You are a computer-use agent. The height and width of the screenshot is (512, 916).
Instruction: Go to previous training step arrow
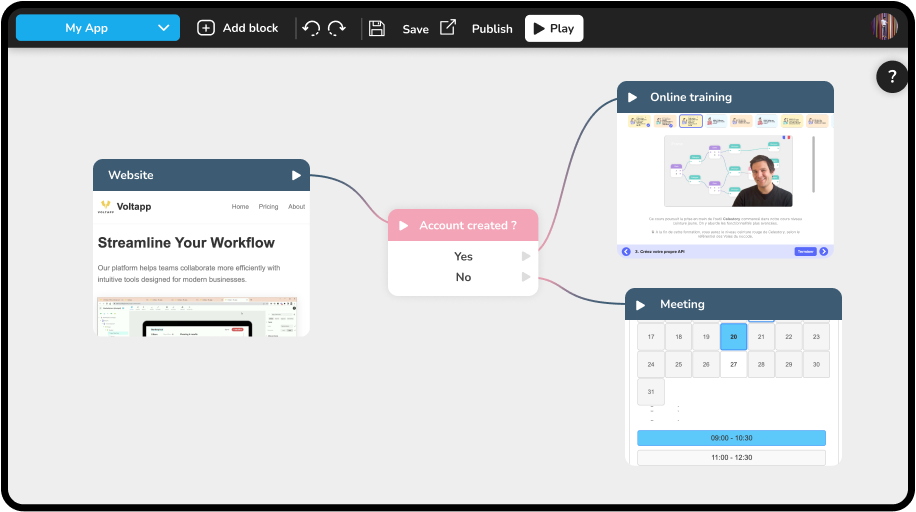(626, 251)
